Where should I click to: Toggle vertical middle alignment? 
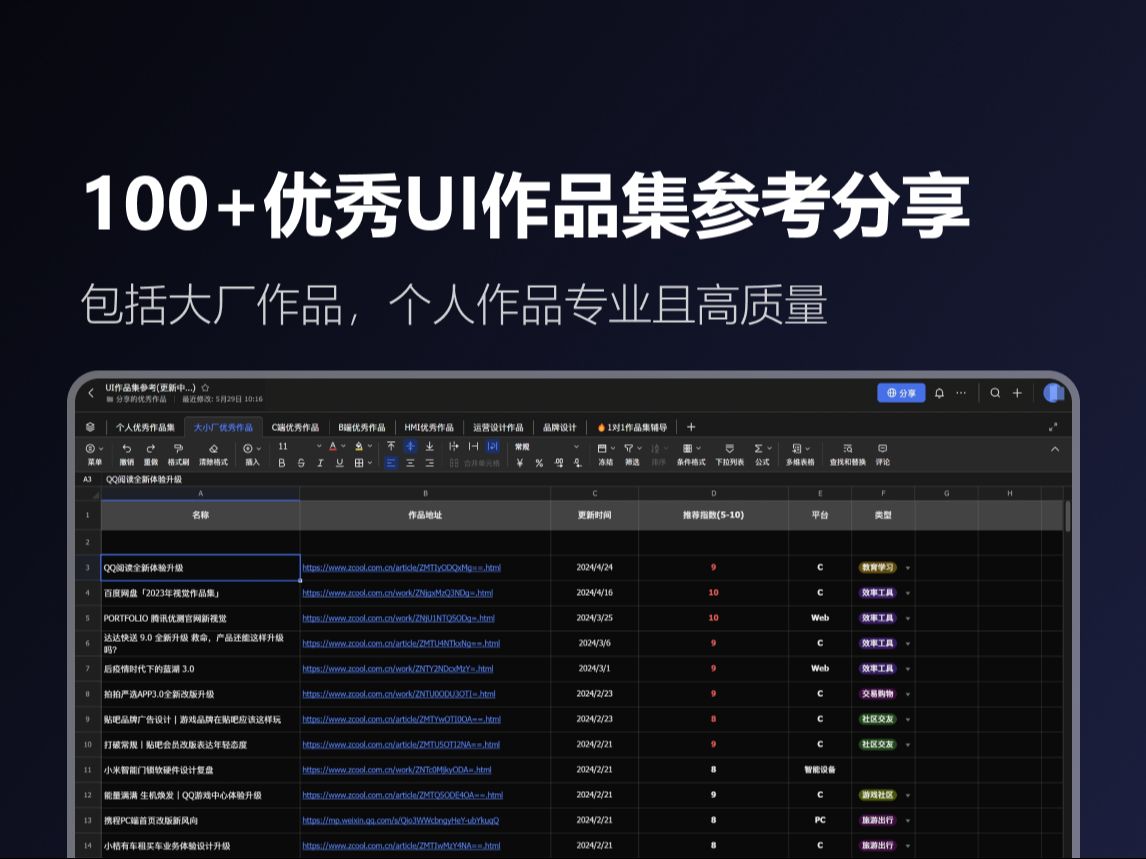tap(410, 446)
